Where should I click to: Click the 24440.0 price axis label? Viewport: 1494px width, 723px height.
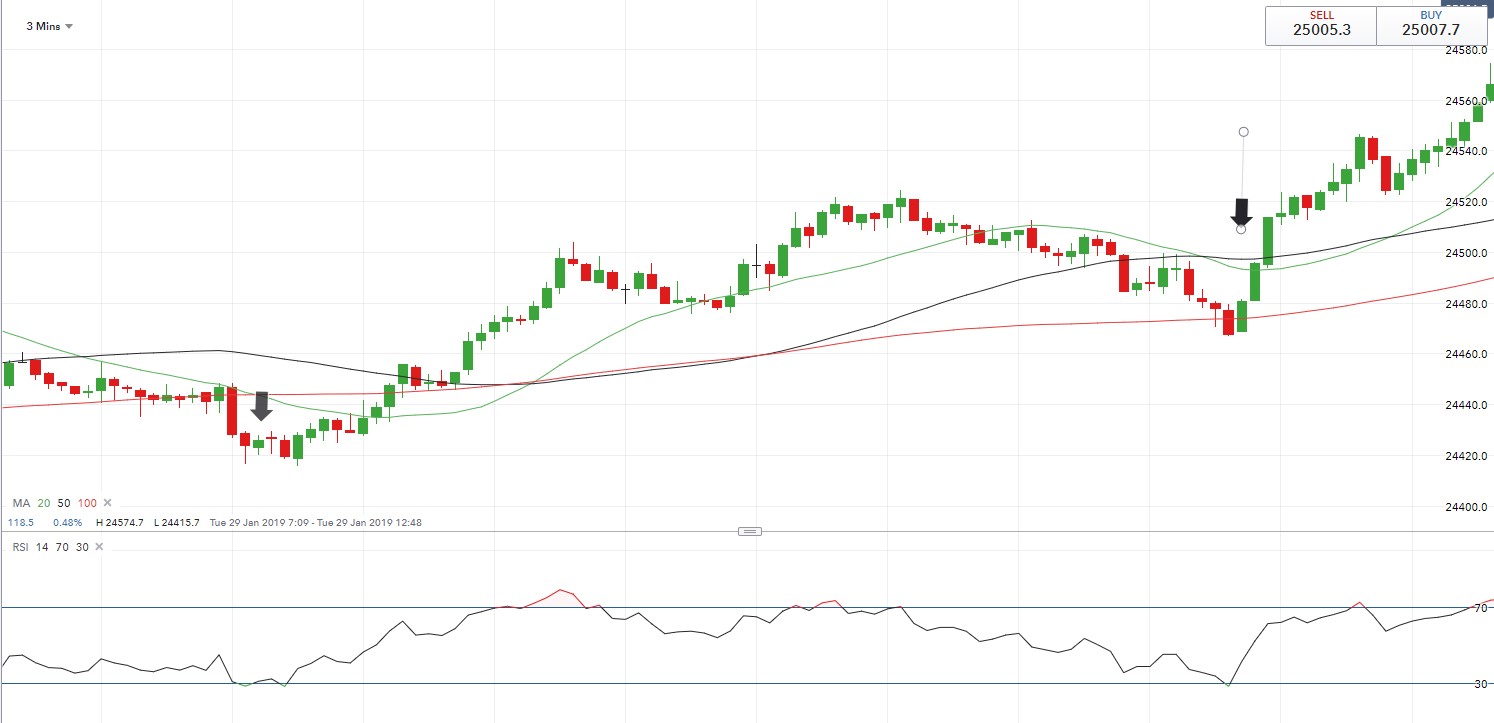click(x=1468, y=406)
